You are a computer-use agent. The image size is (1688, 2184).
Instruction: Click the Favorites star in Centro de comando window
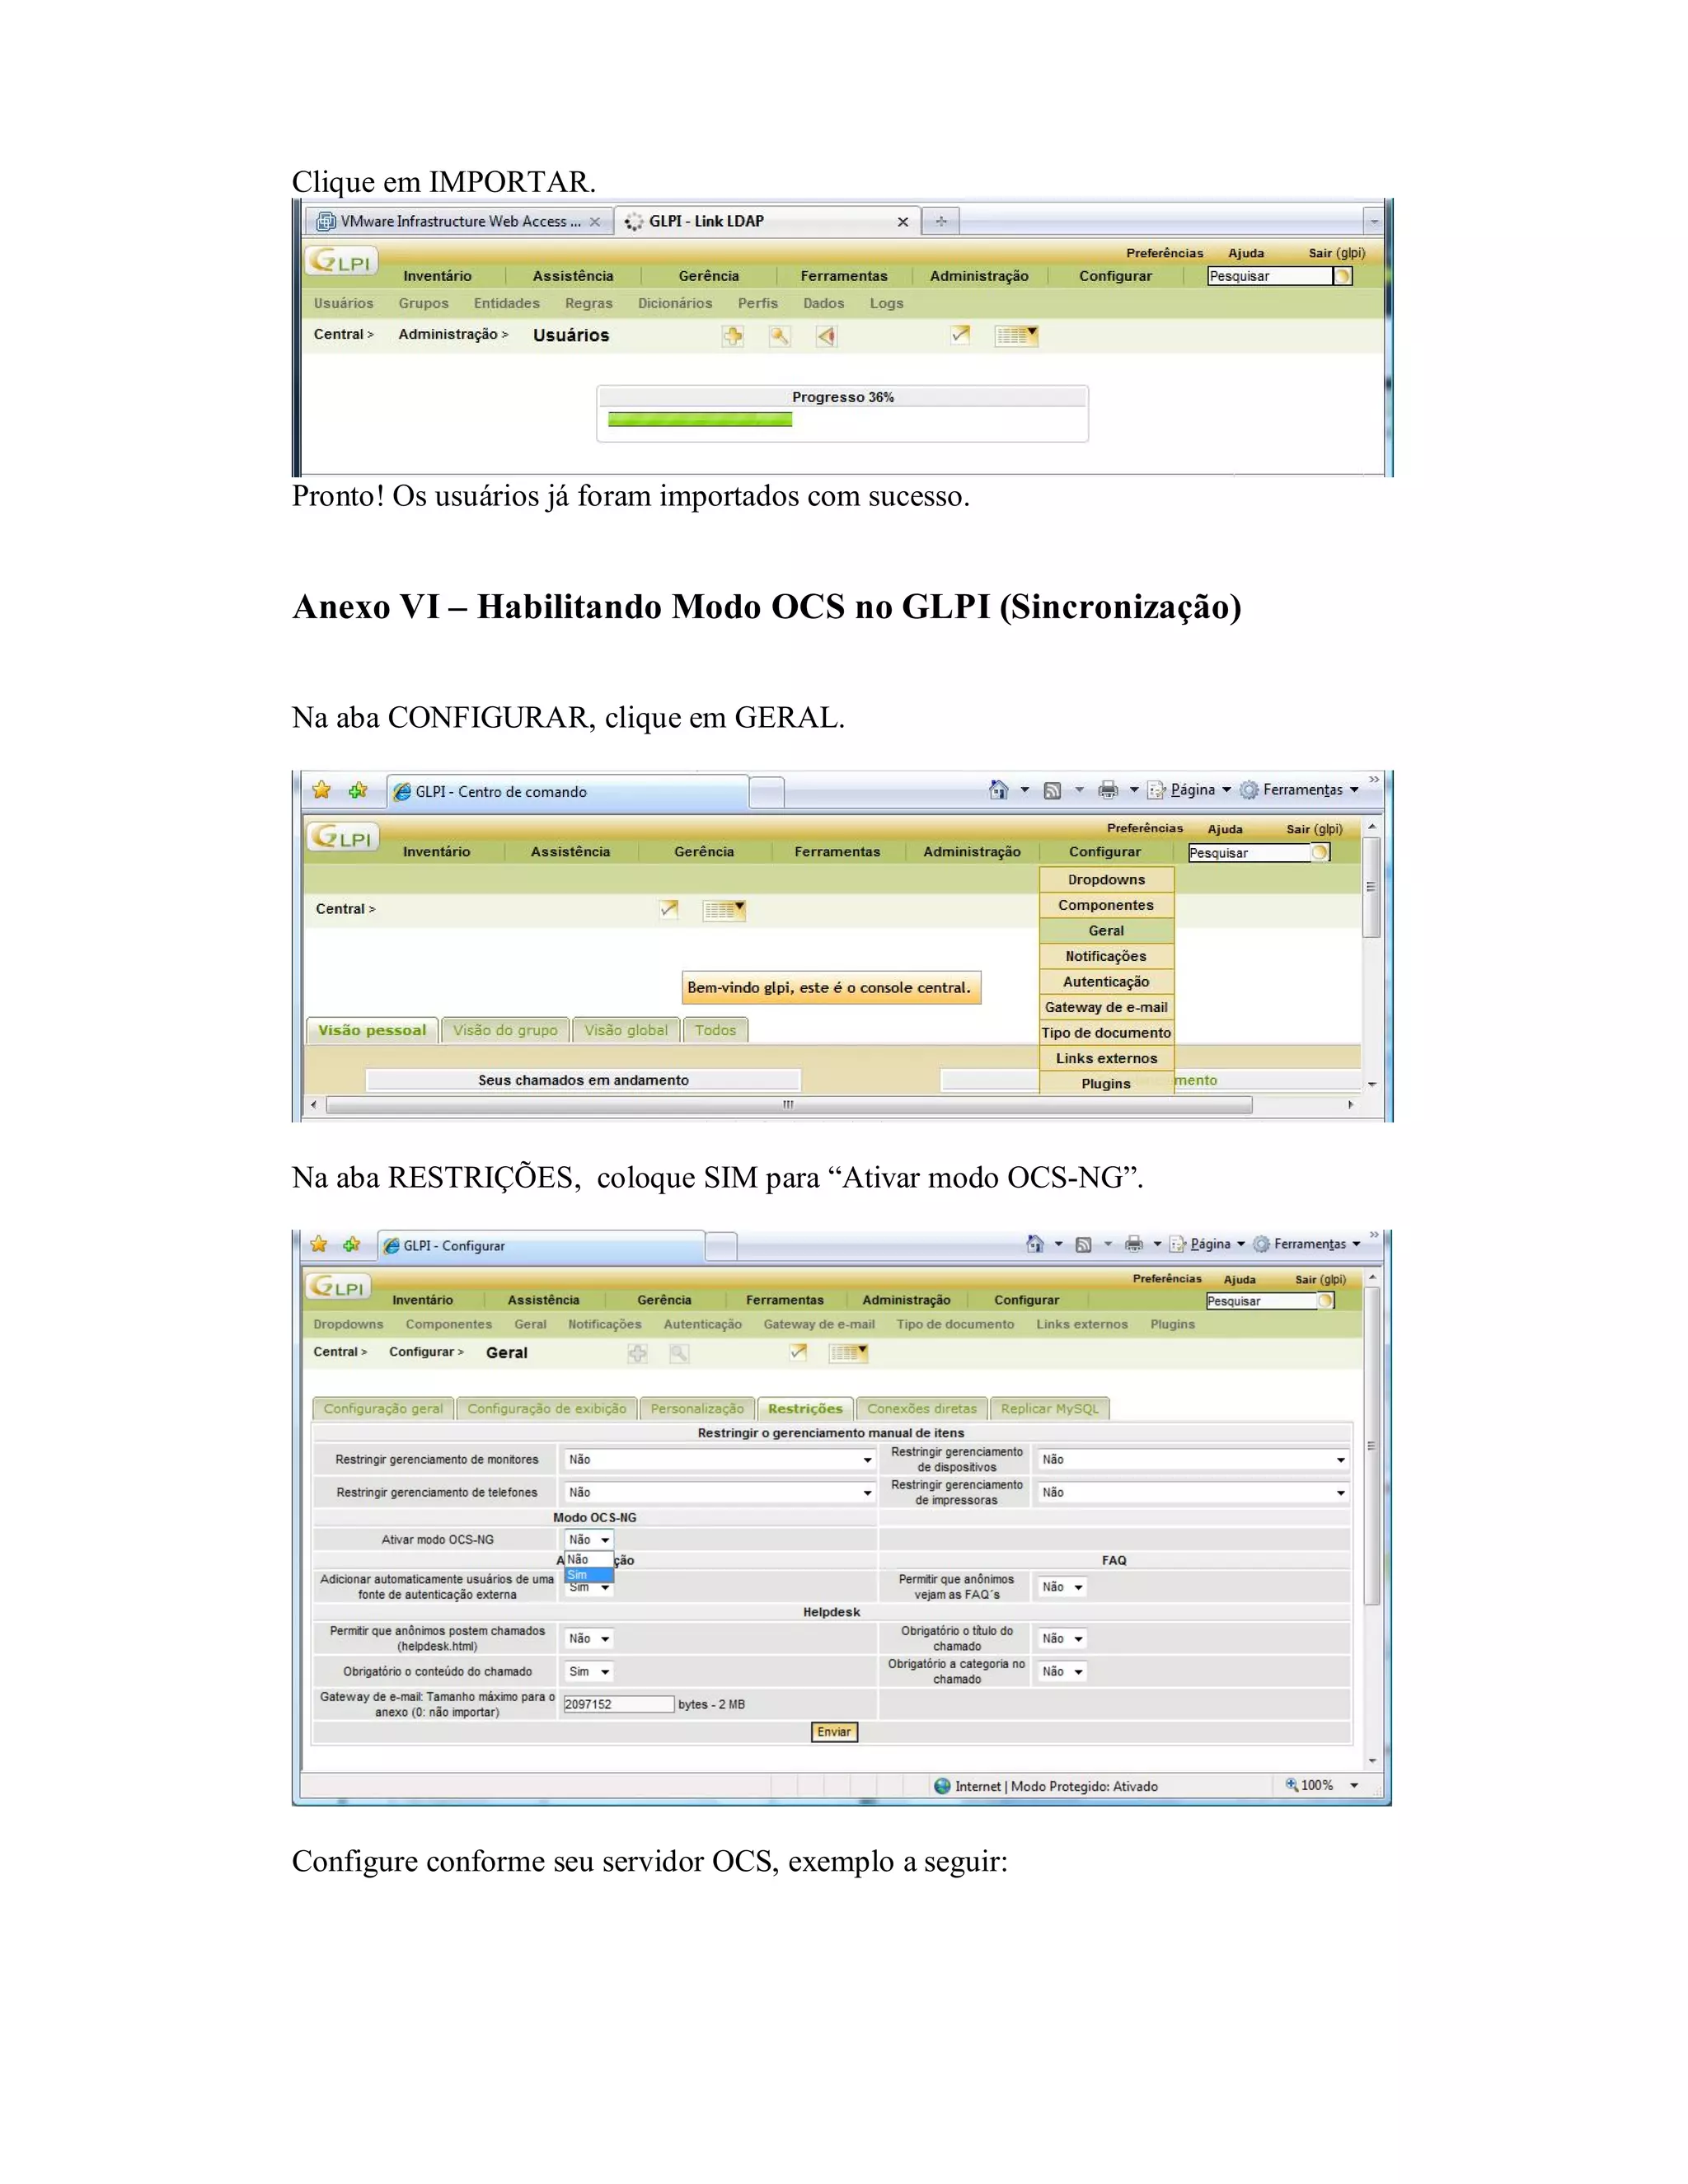[321, 790]
